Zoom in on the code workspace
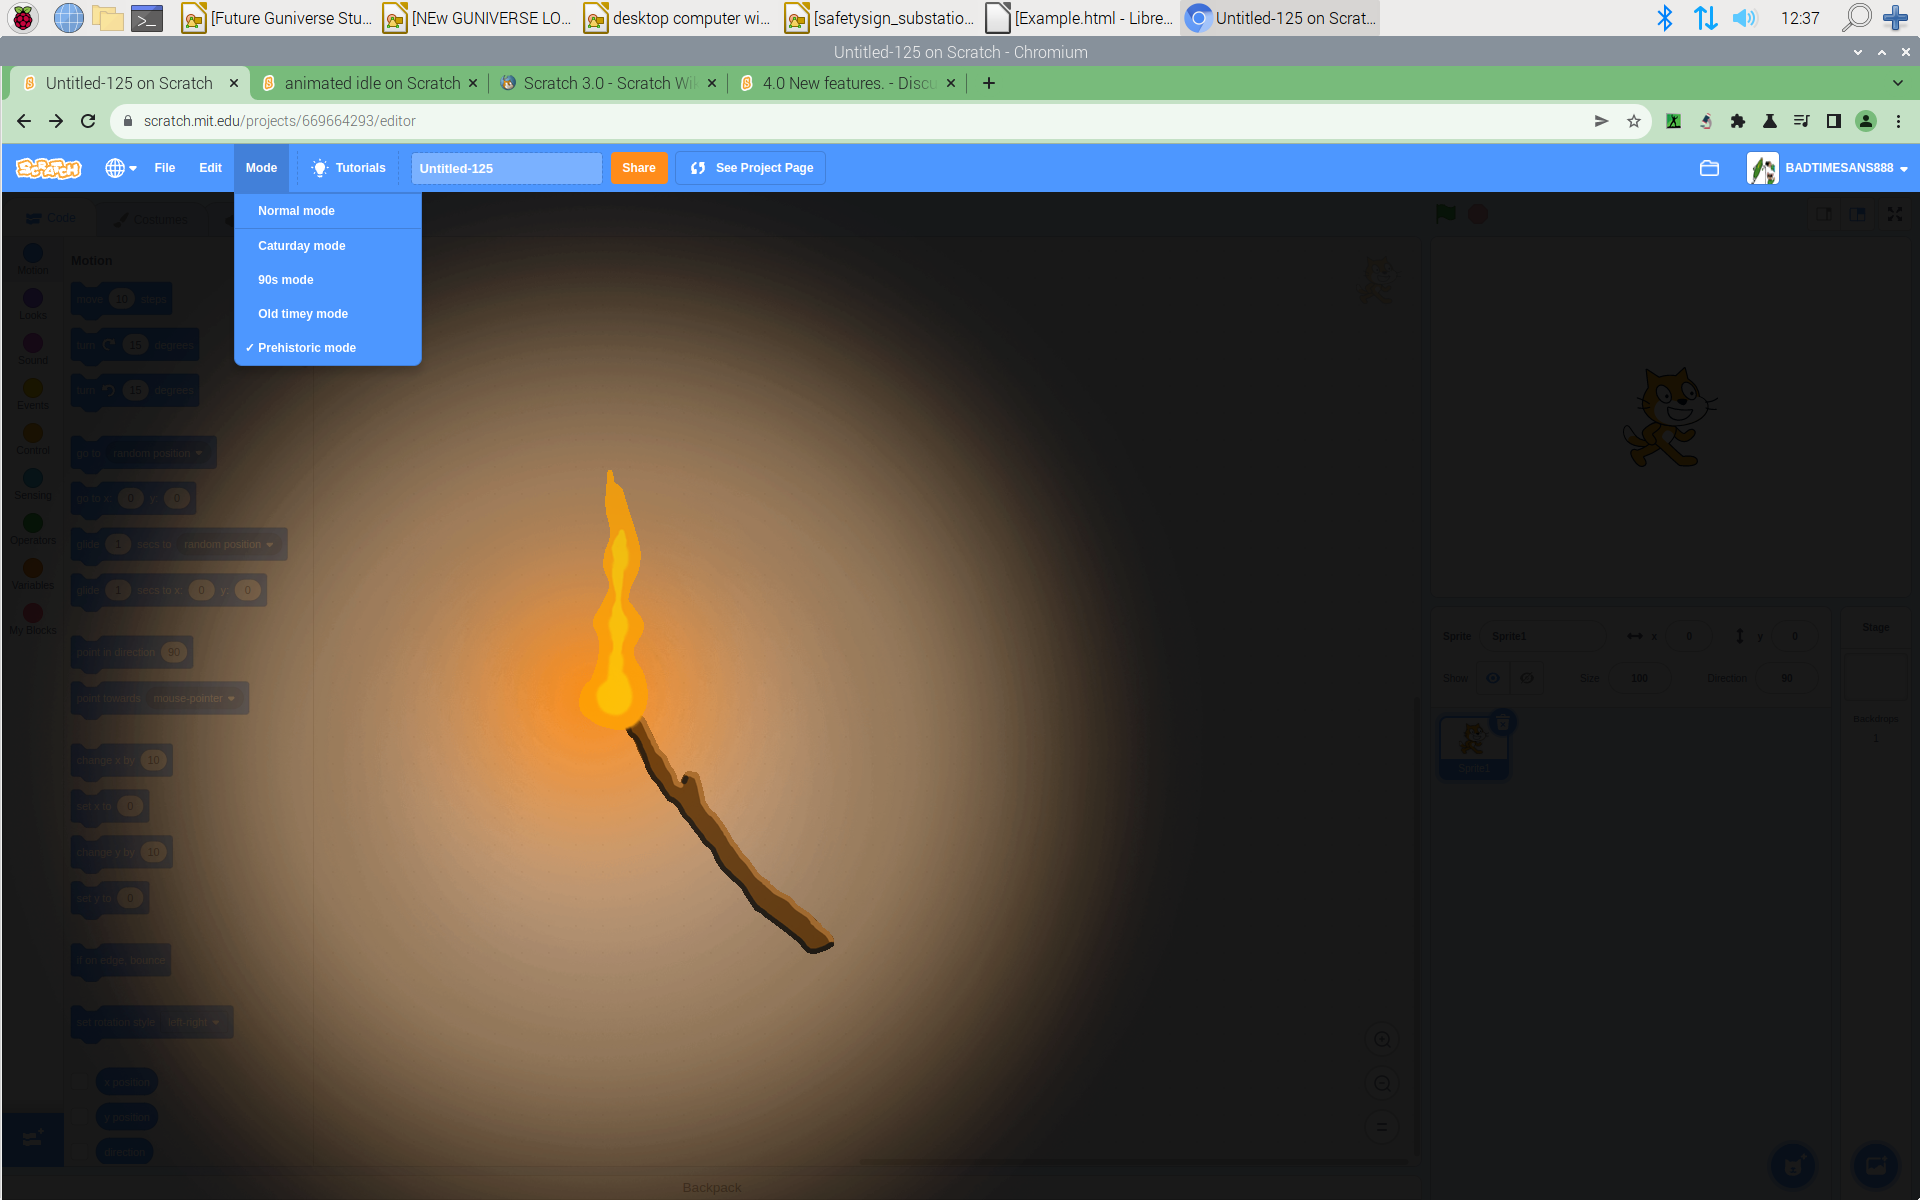This screenshot has width=1920, height=1200. (1381, 1039)
